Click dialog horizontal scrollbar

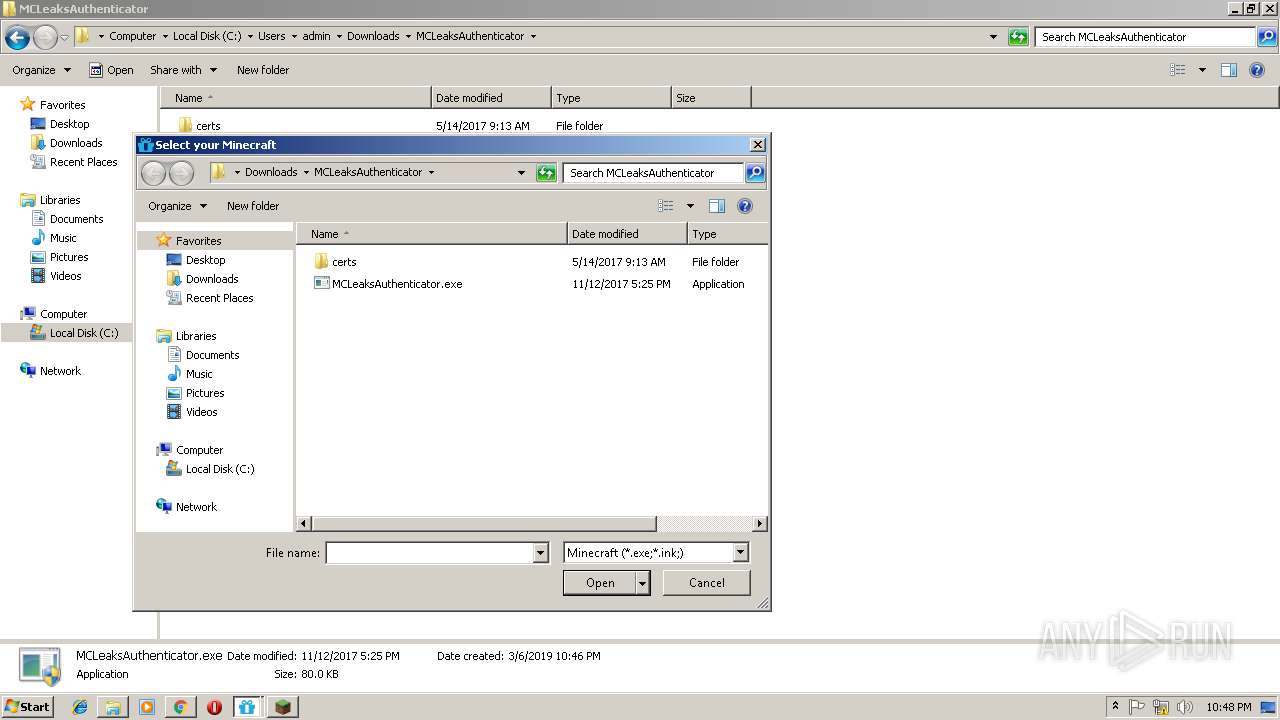coord(484,523)
